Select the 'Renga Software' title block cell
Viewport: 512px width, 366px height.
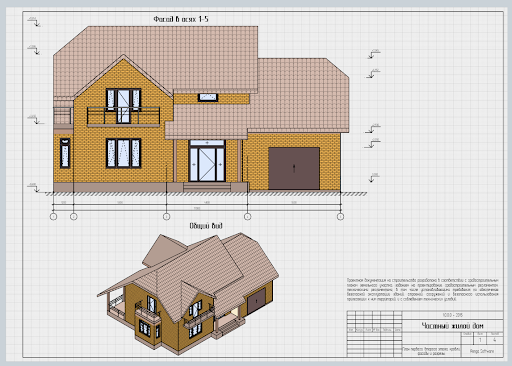click(482, 351)
